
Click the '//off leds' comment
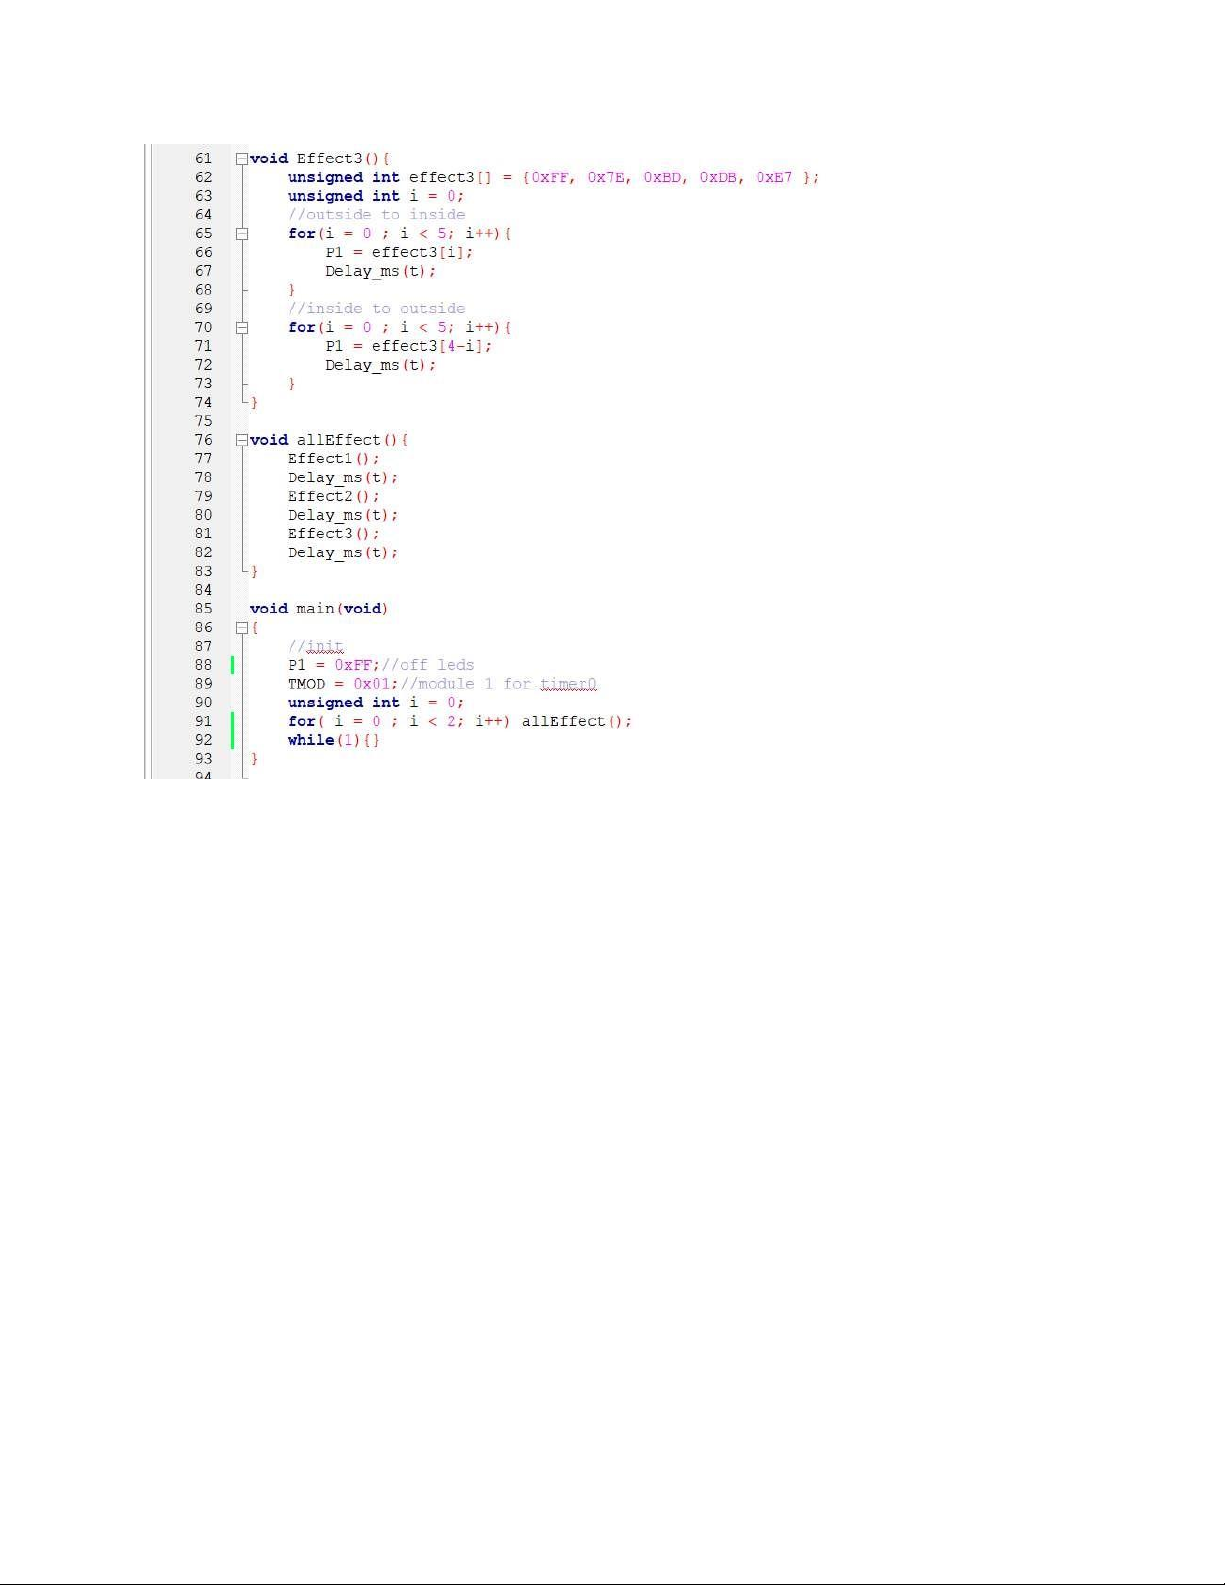tap(428, 665)
